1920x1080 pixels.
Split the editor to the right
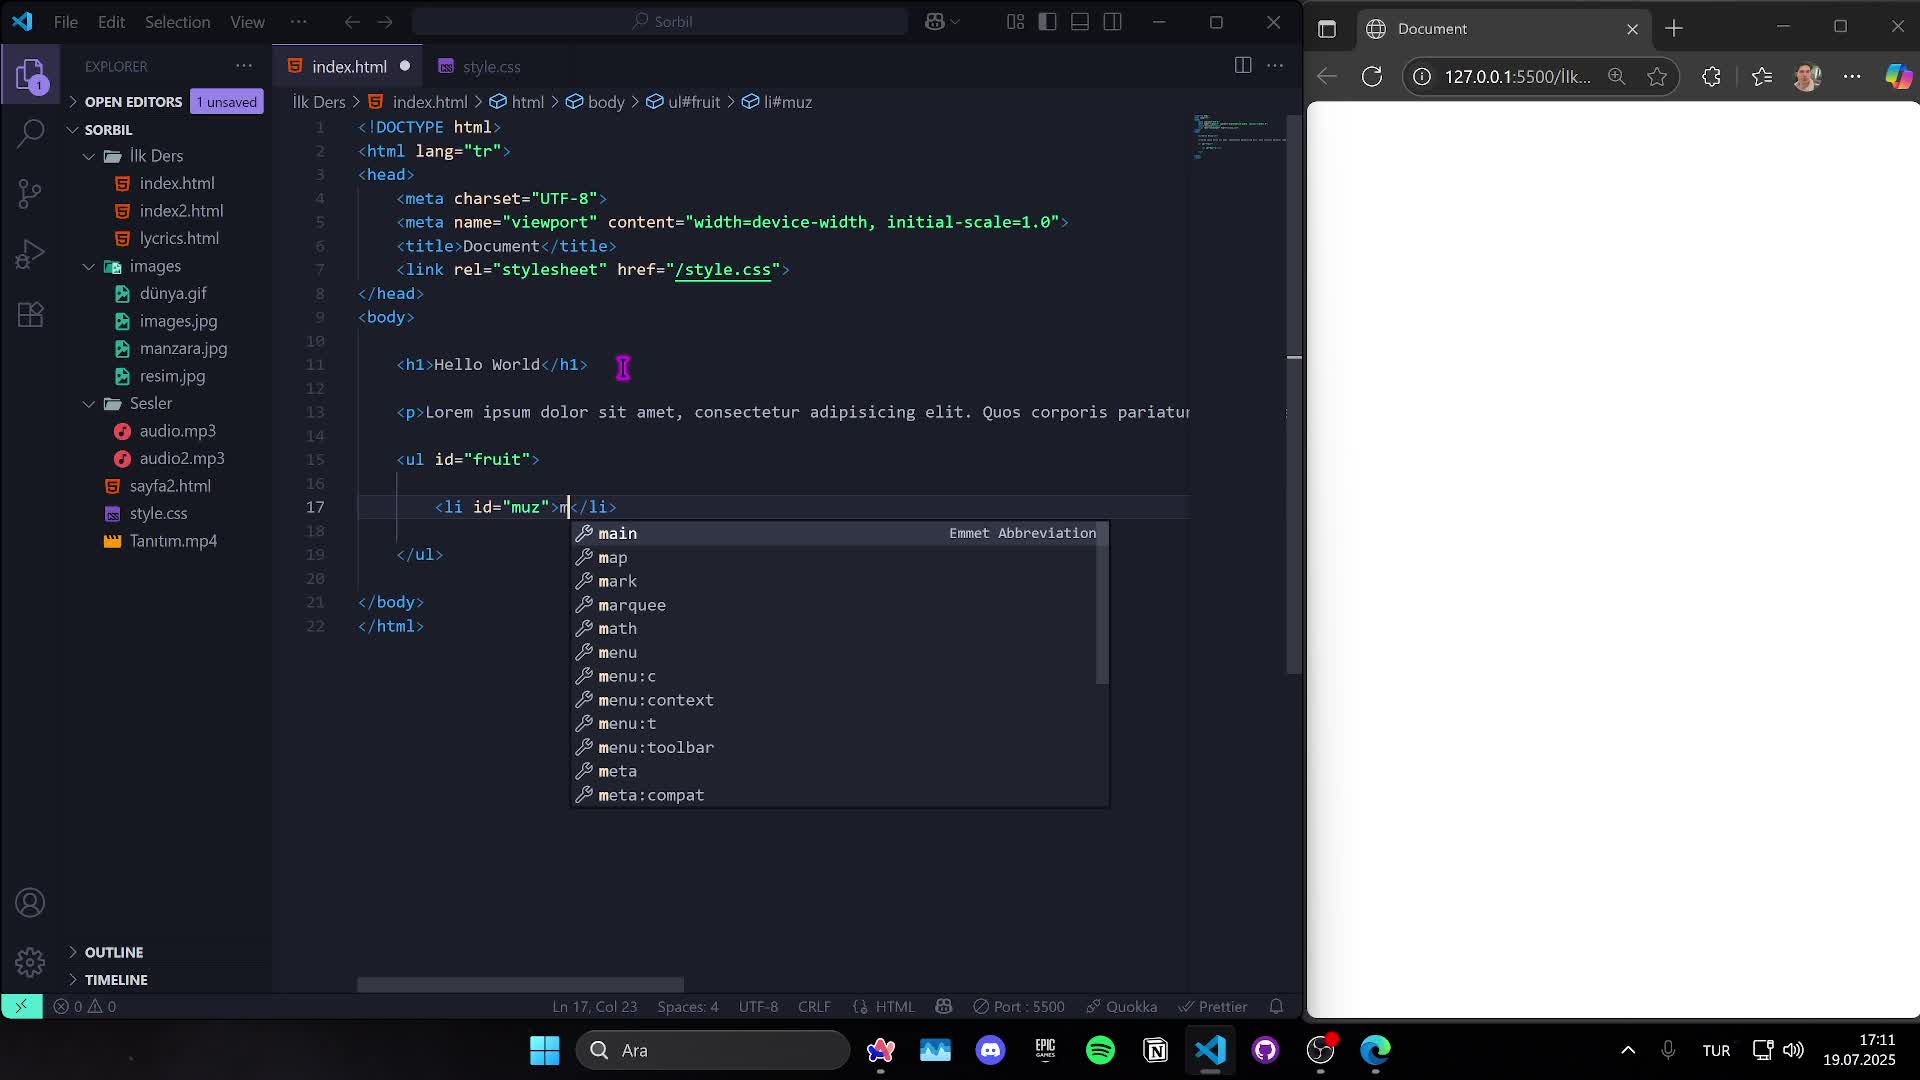click(1243, 65)
